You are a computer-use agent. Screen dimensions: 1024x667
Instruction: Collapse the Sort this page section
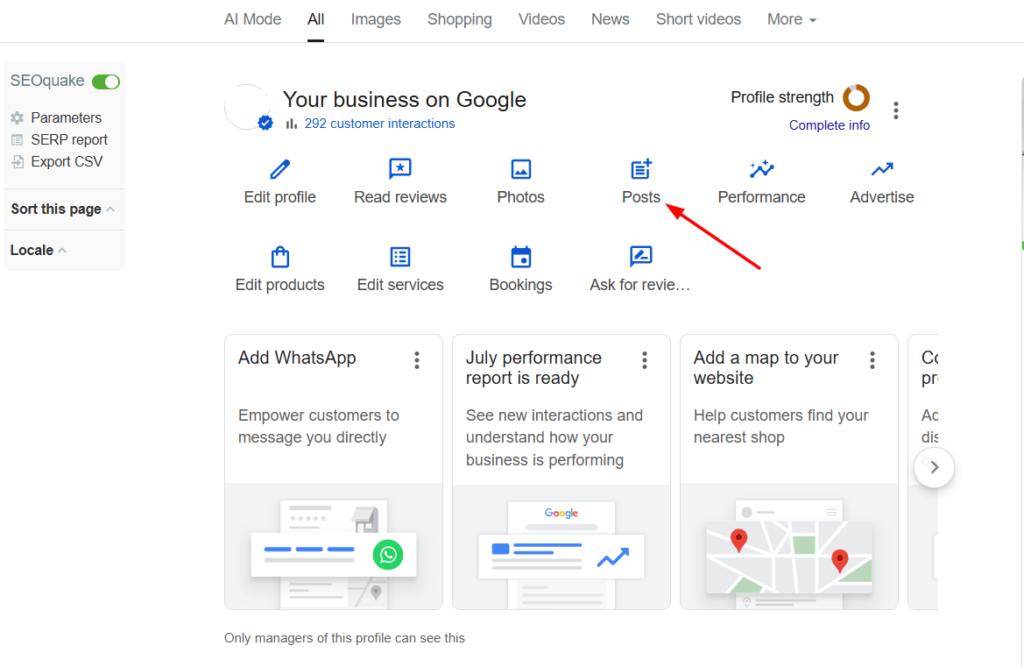point(110,209)
